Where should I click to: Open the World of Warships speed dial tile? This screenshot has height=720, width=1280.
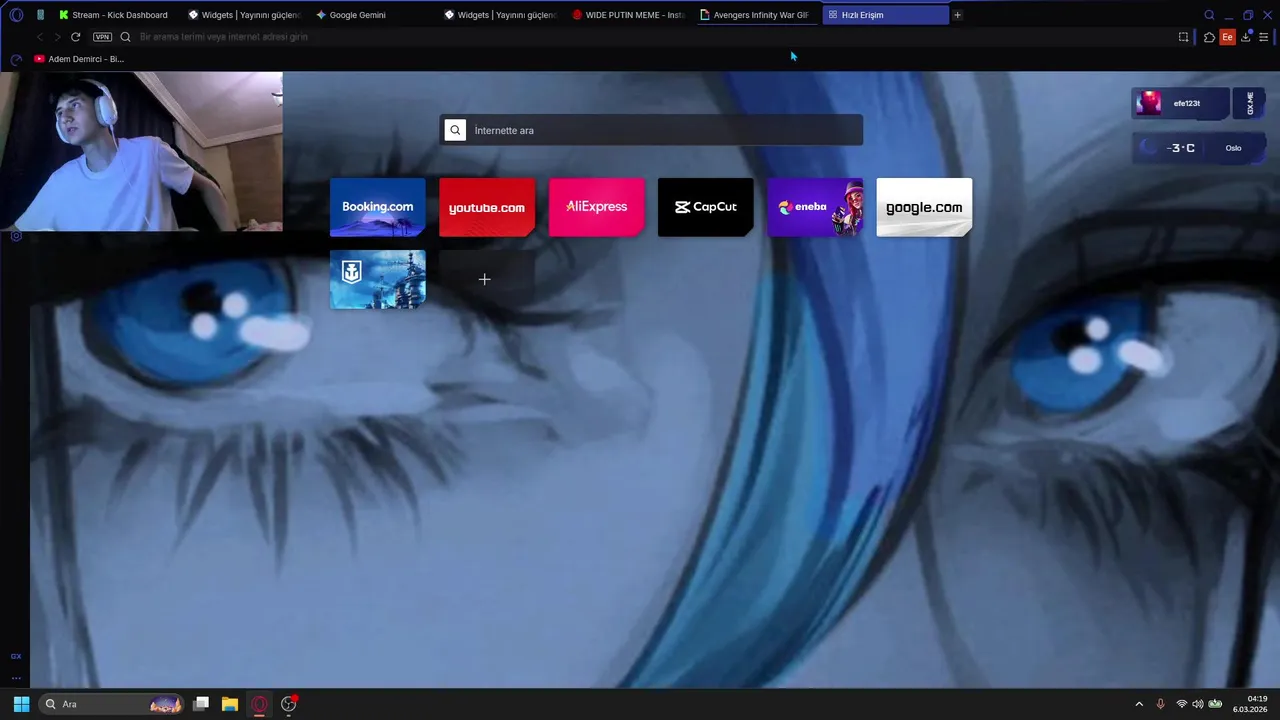click(x=377, y=279)
